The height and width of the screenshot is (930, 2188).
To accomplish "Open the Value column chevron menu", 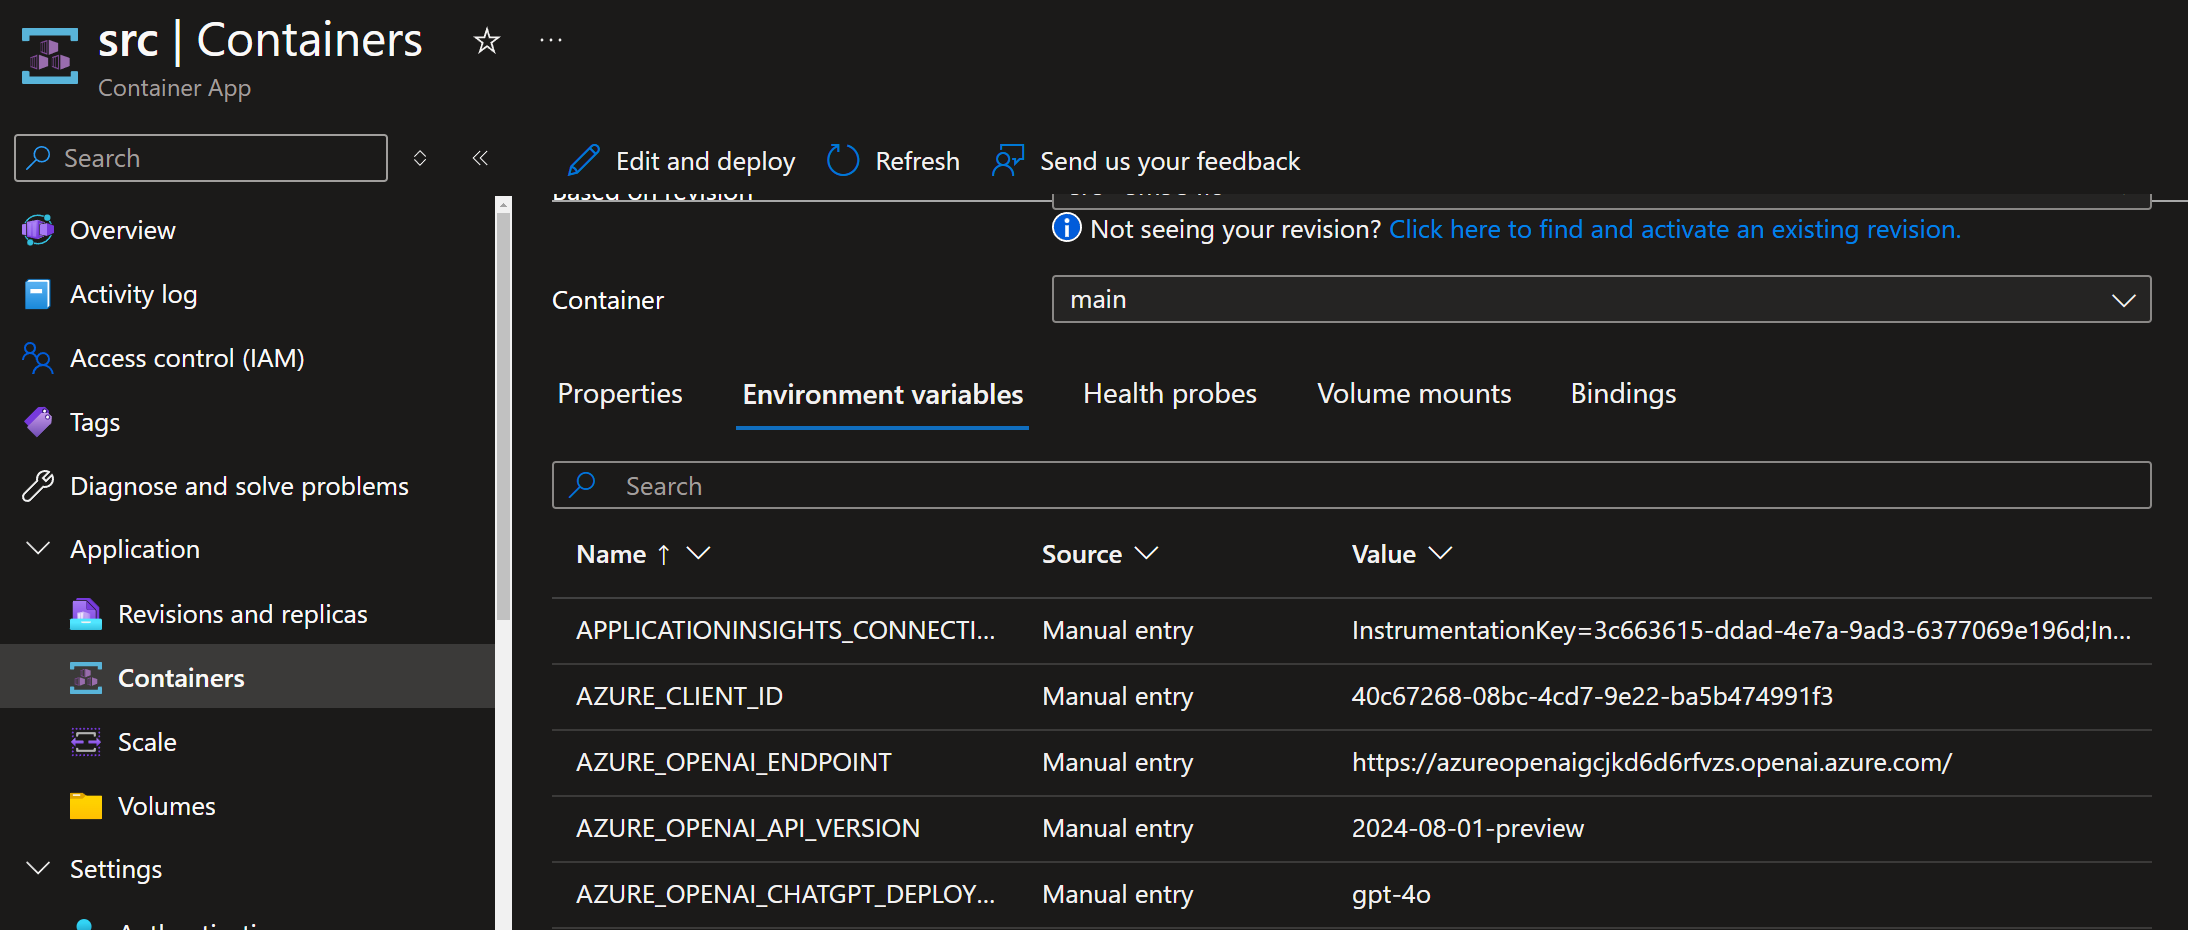I will (x=1440, y=553).
